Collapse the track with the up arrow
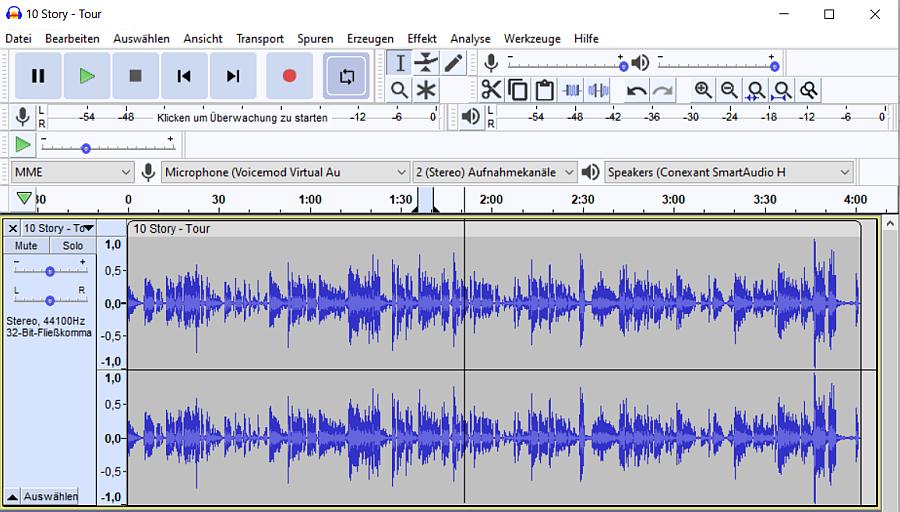This screenshot has height=512, width=900. pyautogui.click(x=12, y=497)
